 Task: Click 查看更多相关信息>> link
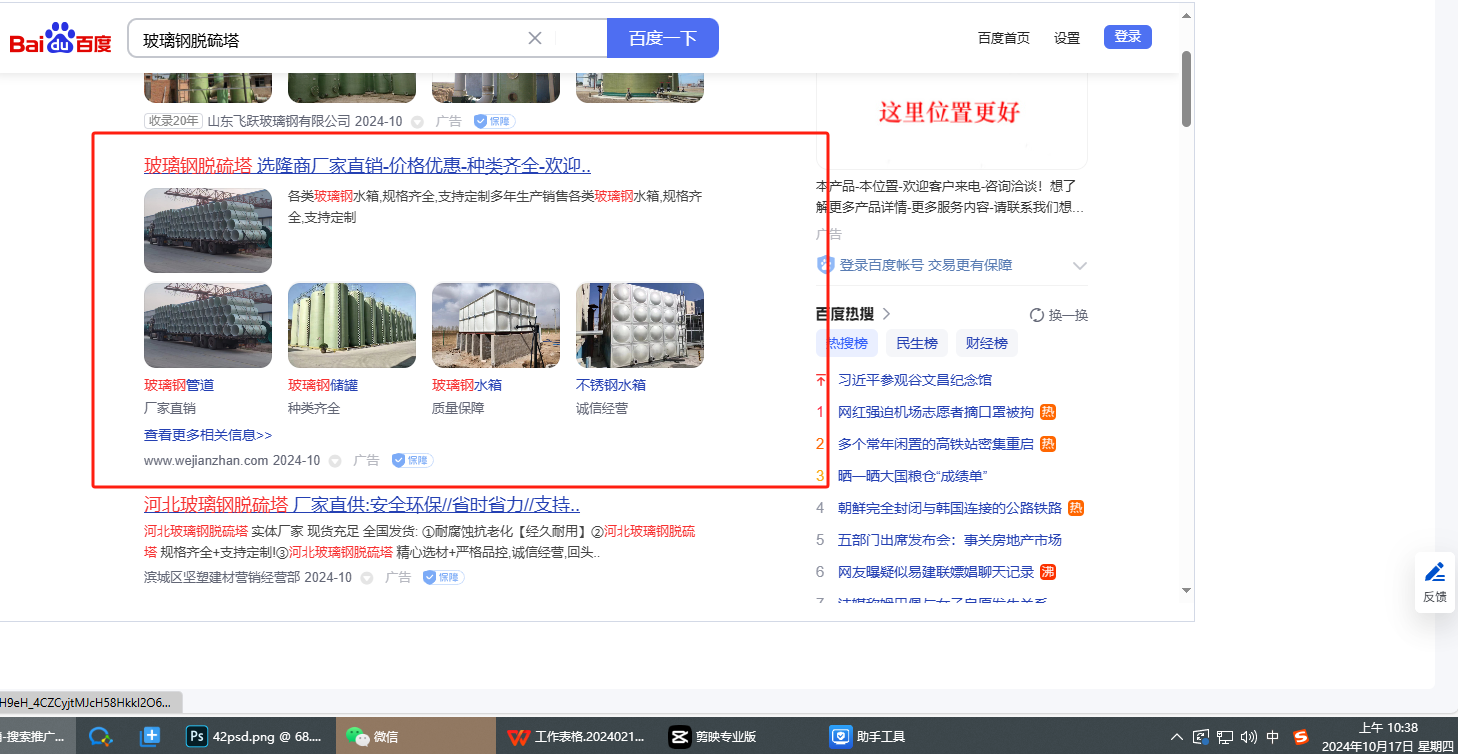208,435
